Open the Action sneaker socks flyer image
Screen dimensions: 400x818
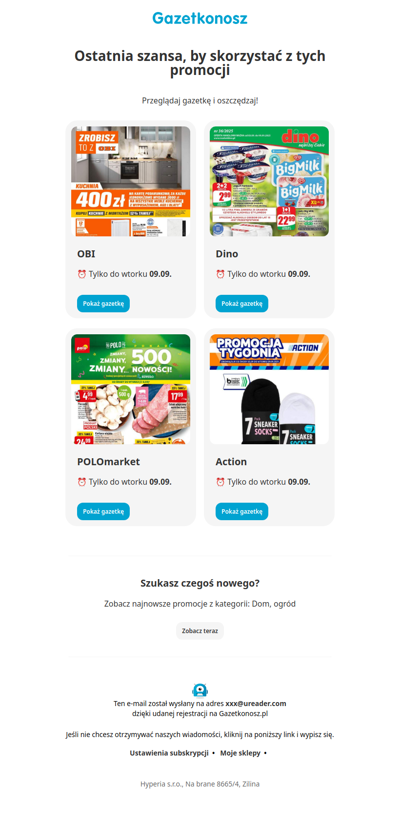(269, 389)
